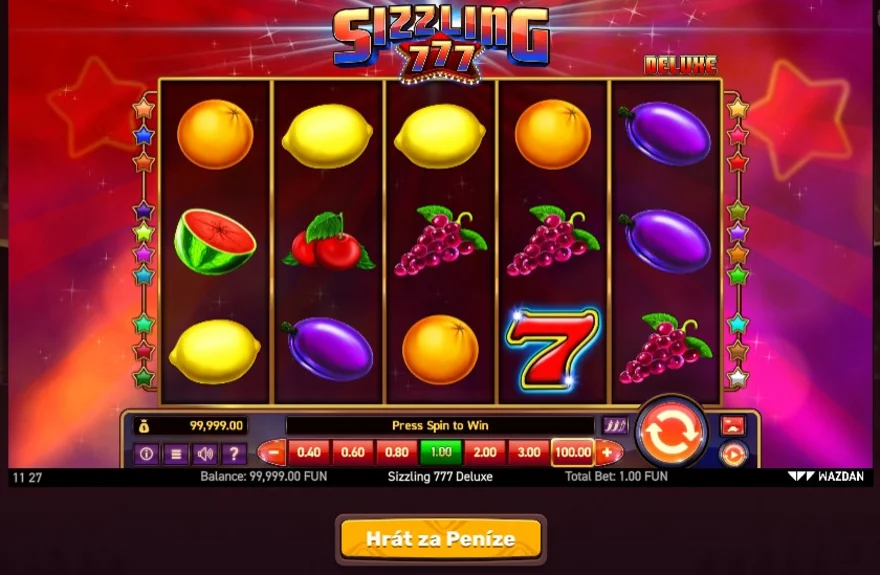The width and height of the screenshot is (880, 575).
Task: Click the Hrát za Peníze button
Action: pyautogui.click(x=441, y=539)
